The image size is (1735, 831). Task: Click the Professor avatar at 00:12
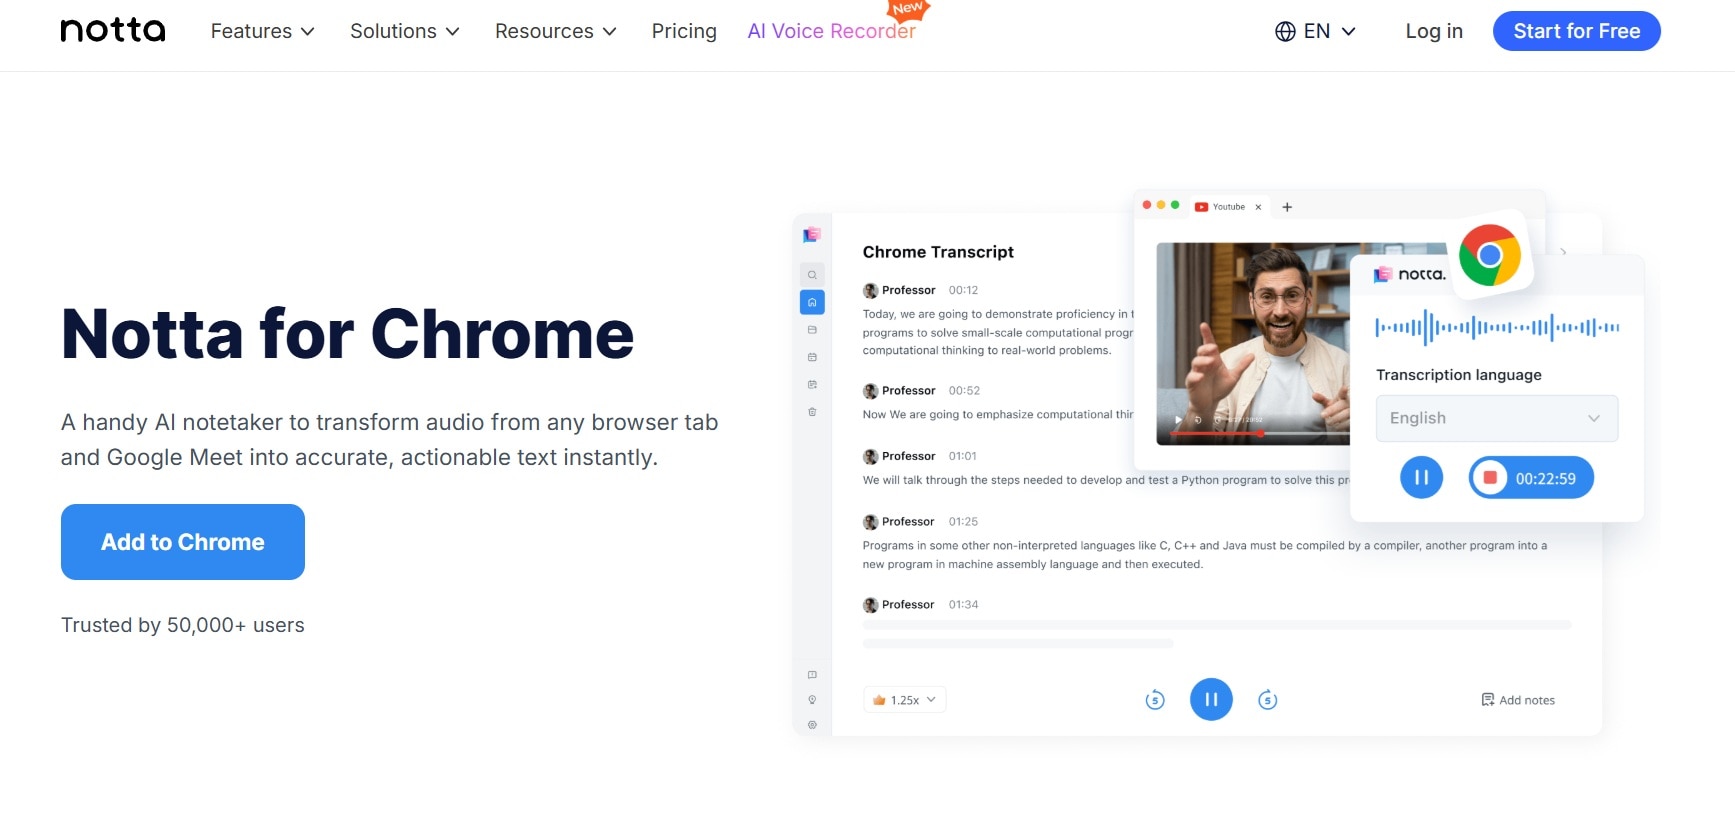pos(870,291)
